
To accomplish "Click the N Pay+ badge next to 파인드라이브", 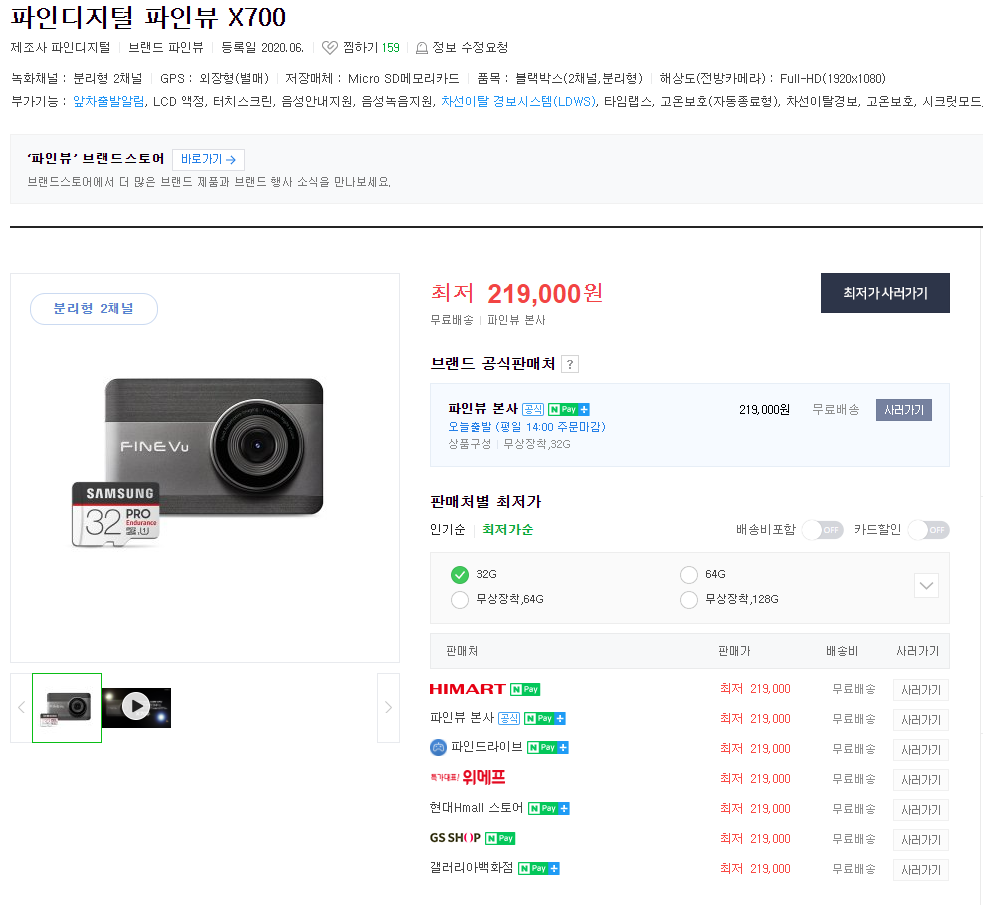I will click(x=547, y=747).
